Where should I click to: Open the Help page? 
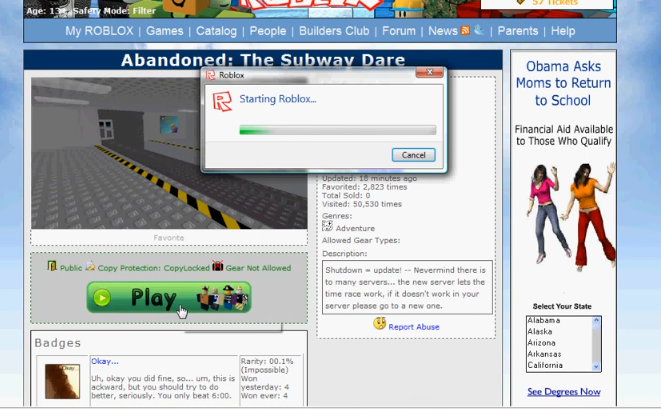point(563,31)
